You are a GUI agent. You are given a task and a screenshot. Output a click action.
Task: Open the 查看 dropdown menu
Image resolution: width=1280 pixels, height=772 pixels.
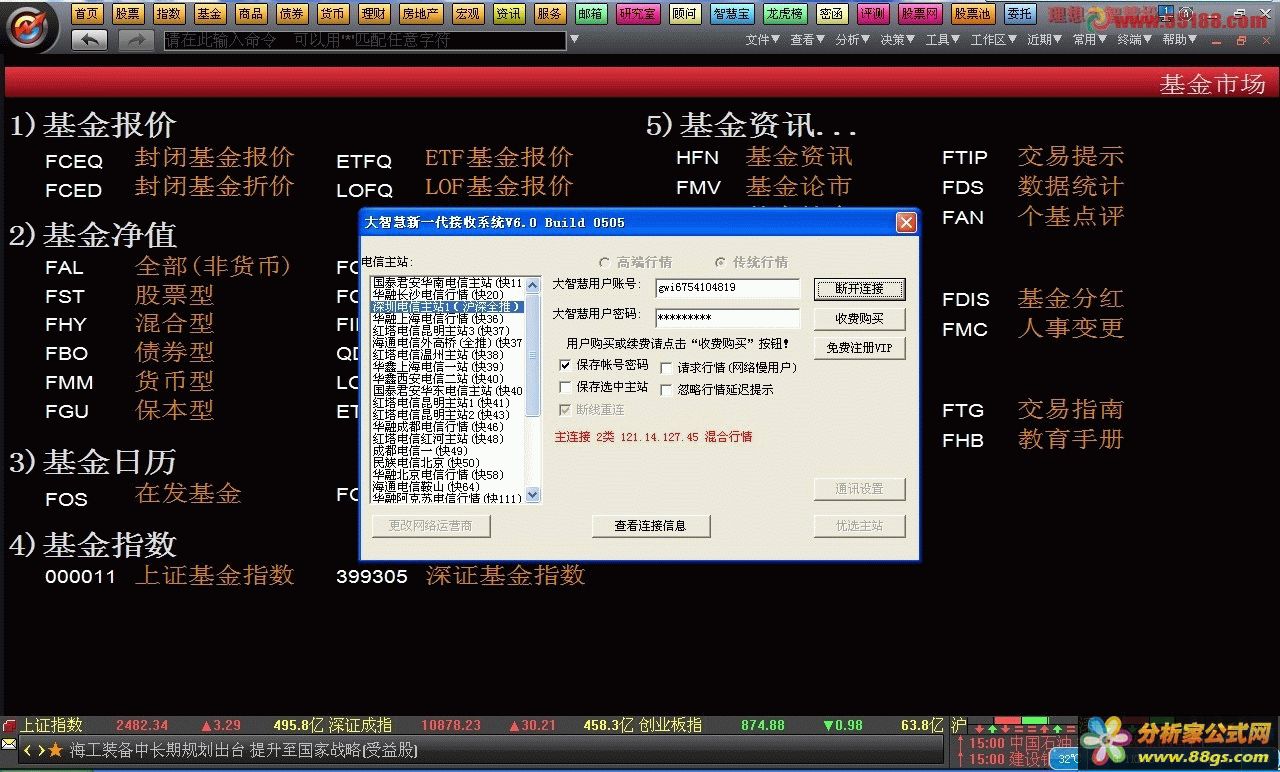pyautogui.click(x=807, y=40)
